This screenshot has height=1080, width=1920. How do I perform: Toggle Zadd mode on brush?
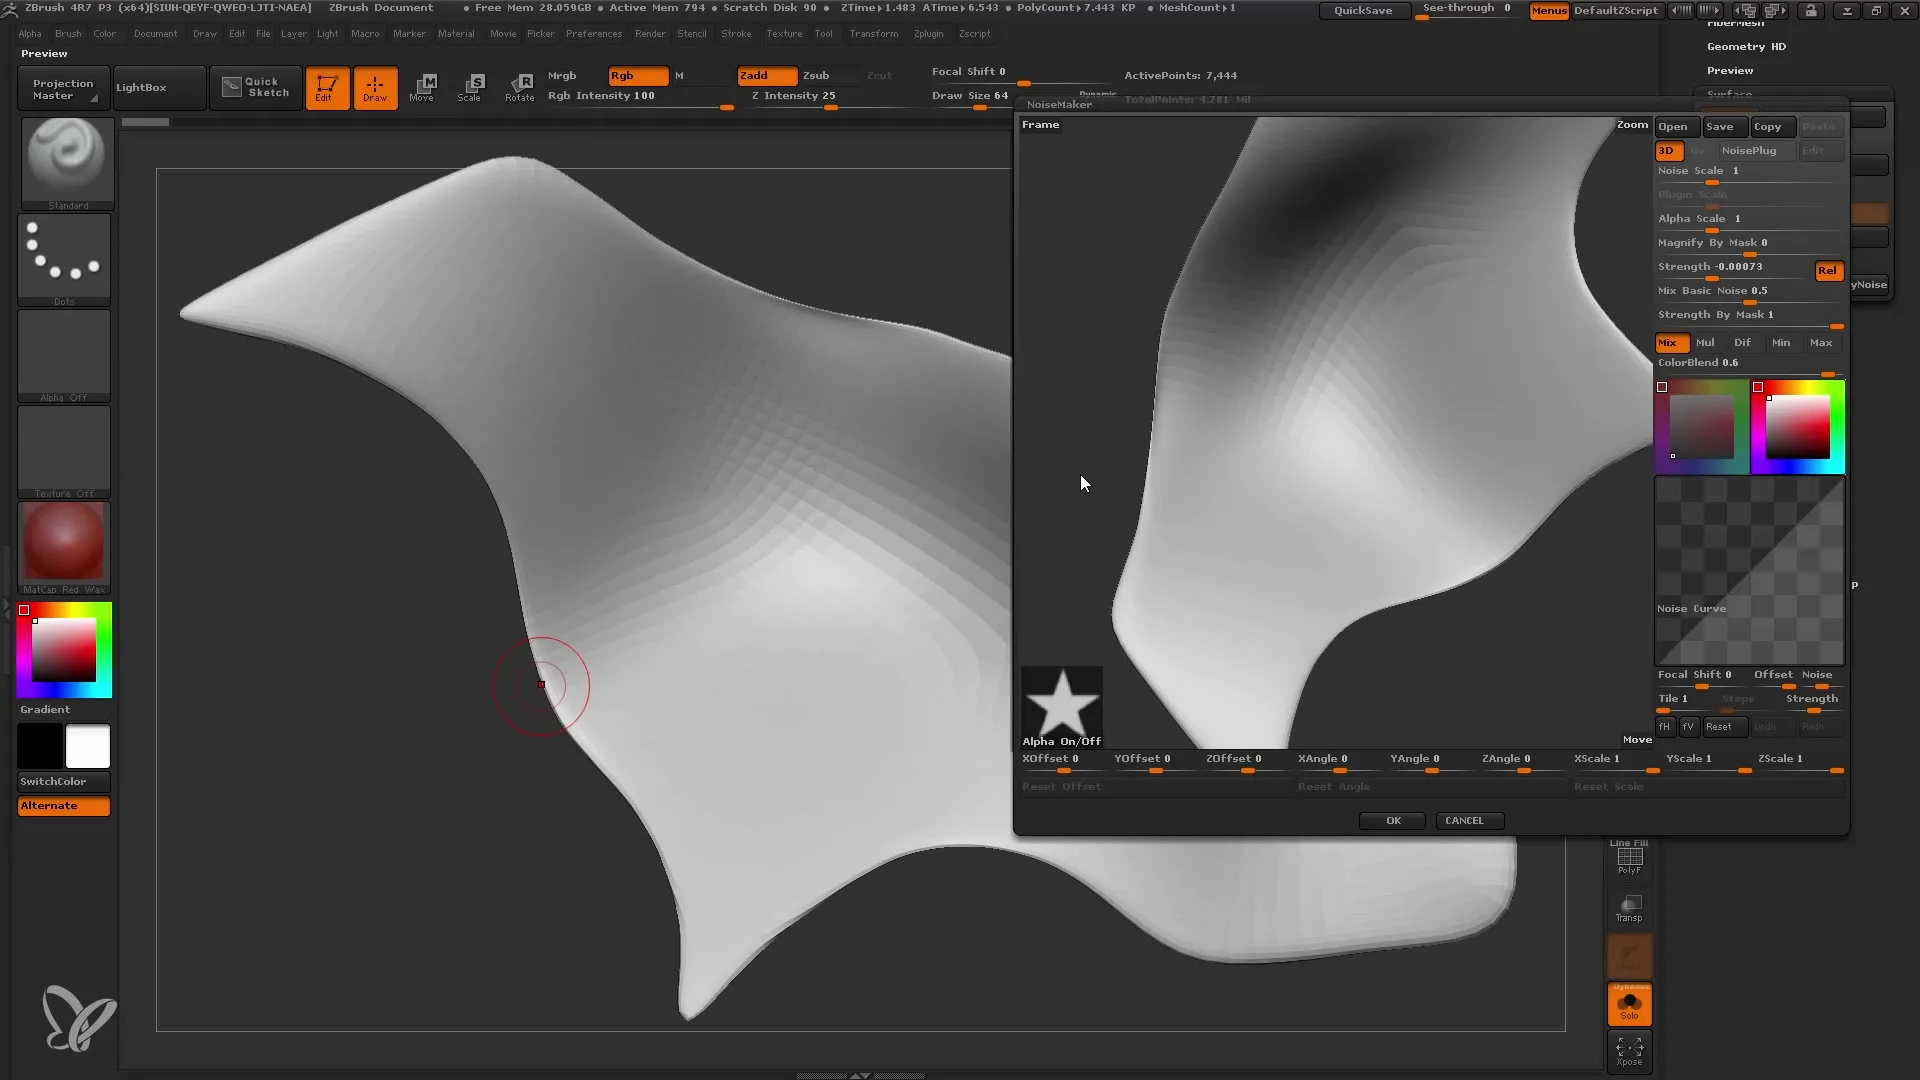(x=762, y=74)
